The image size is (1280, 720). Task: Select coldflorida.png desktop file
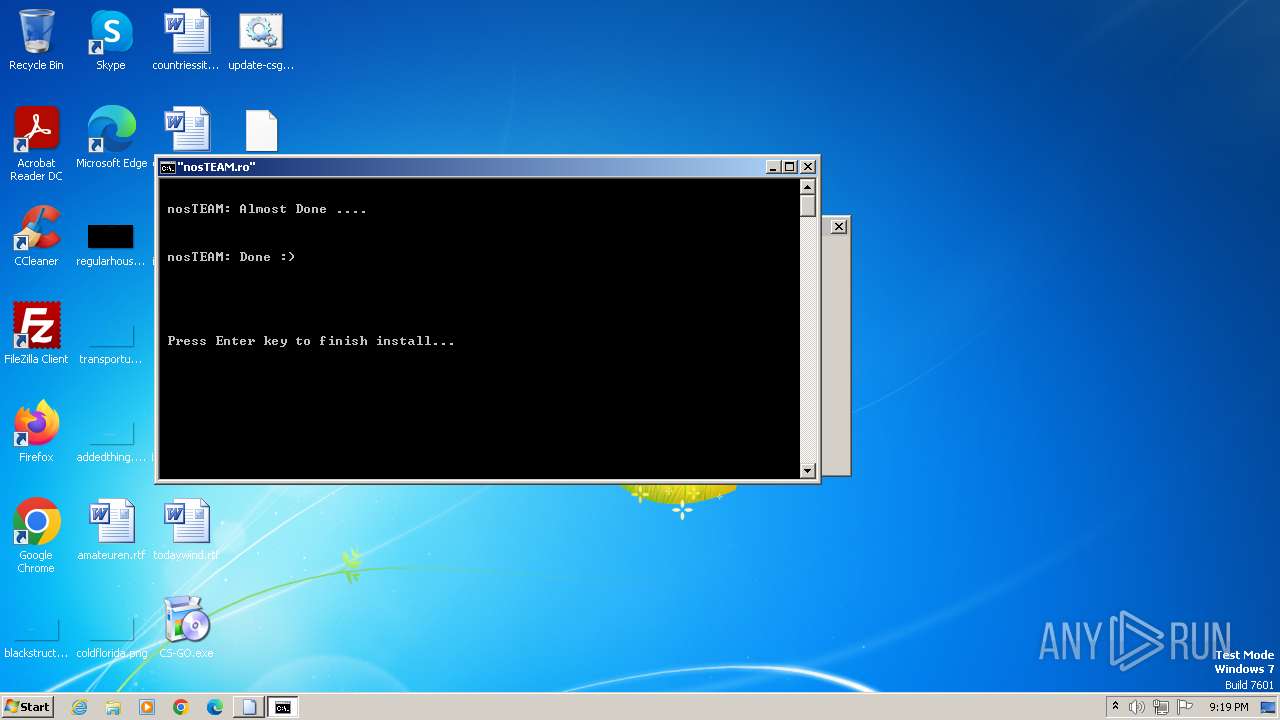(x=111, y=638)
